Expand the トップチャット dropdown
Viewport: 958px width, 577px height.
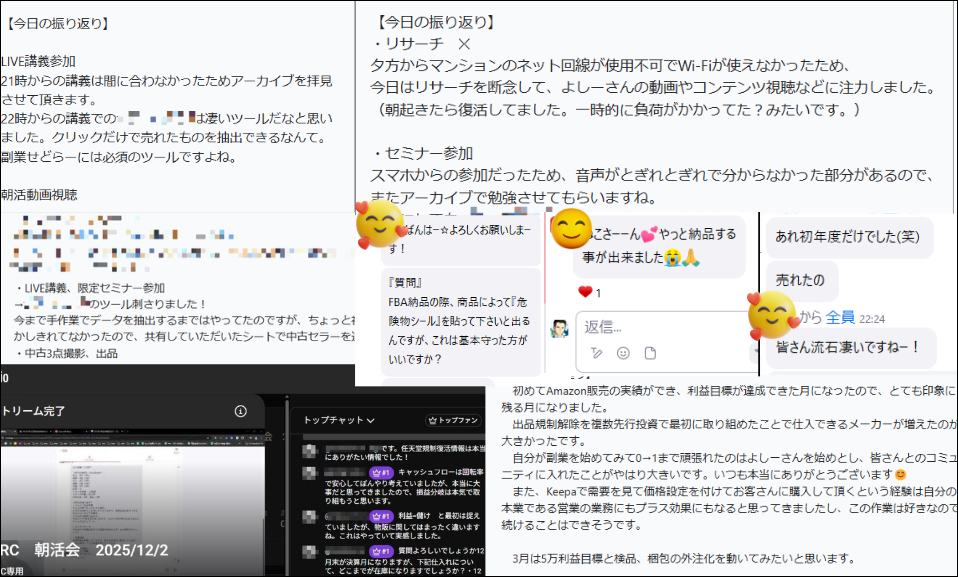(339, 420)
